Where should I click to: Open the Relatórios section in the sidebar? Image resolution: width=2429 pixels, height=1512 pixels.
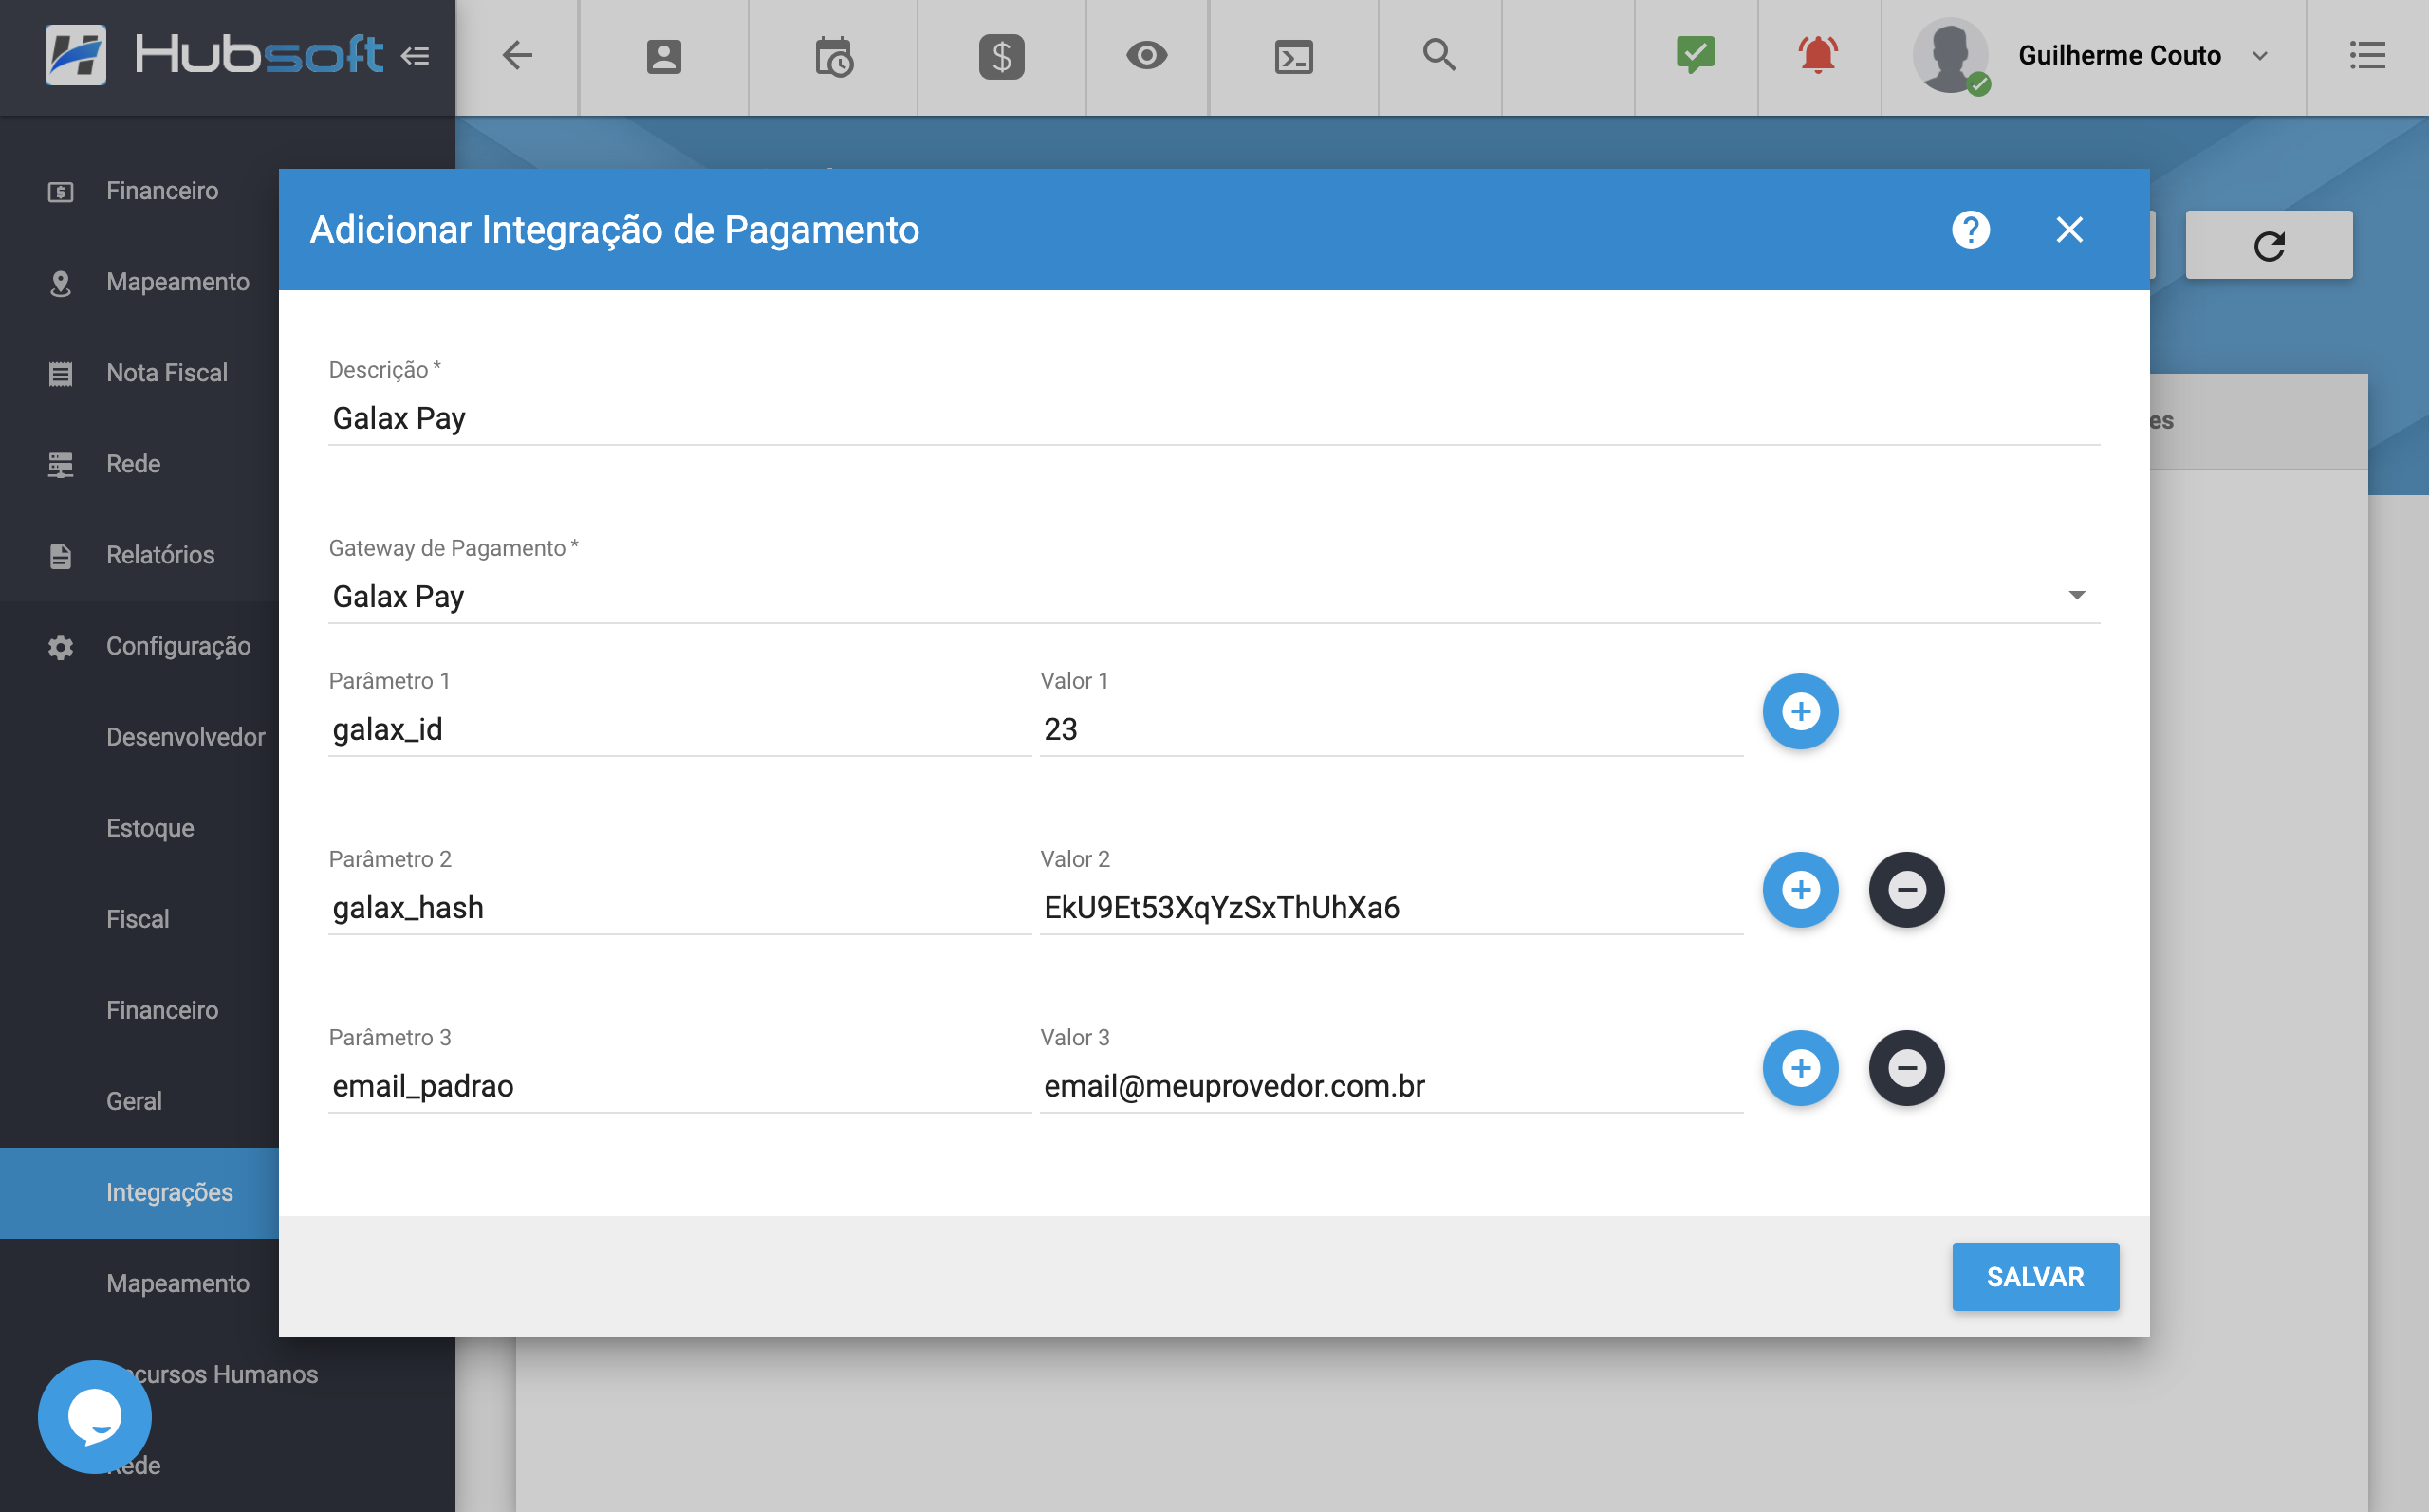pyautogui.click(x=159, y=554)
